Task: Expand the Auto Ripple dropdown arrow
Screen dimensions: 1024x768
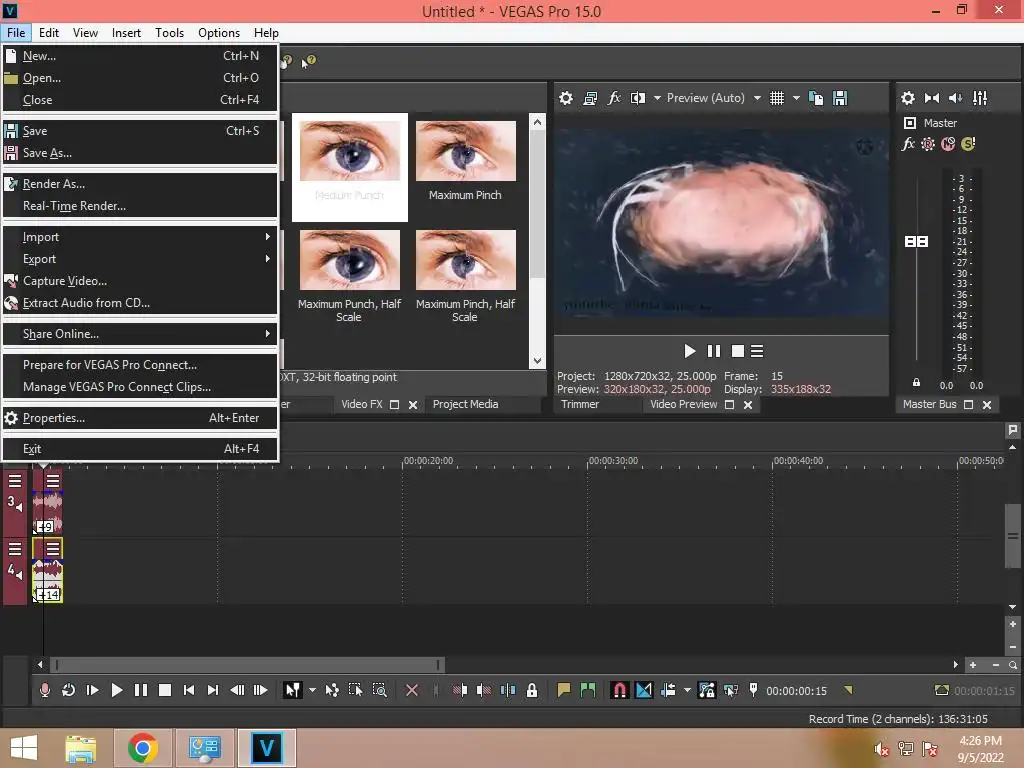Action: 687,690
